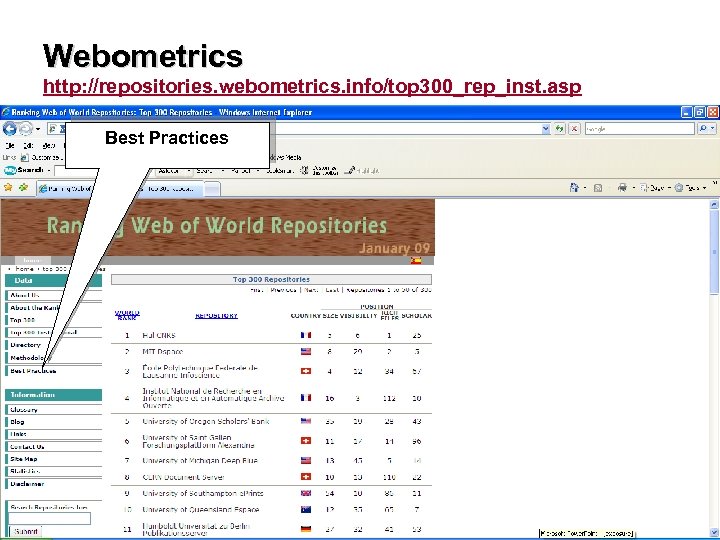Sort table by Repository header
Image resolution: width=720 pixels, height=540 pixels.
click(x=216, y=315)
